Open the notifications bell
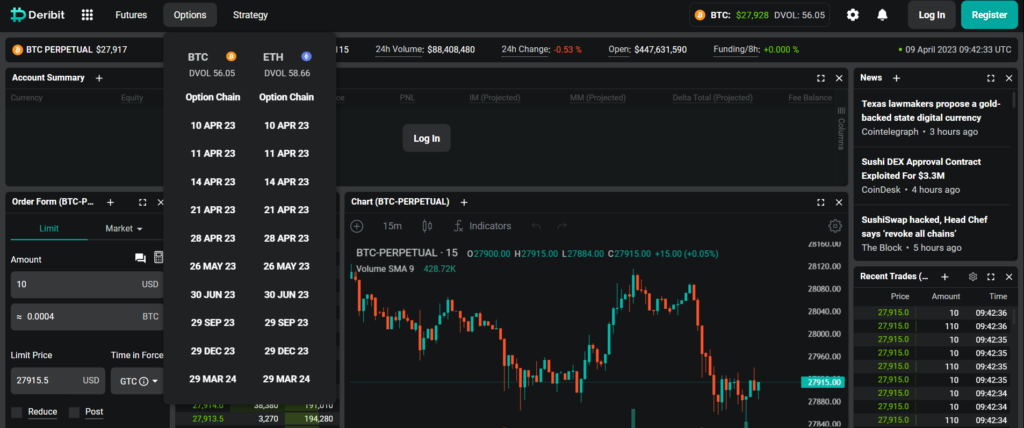1024x428 pixels. 882,15
